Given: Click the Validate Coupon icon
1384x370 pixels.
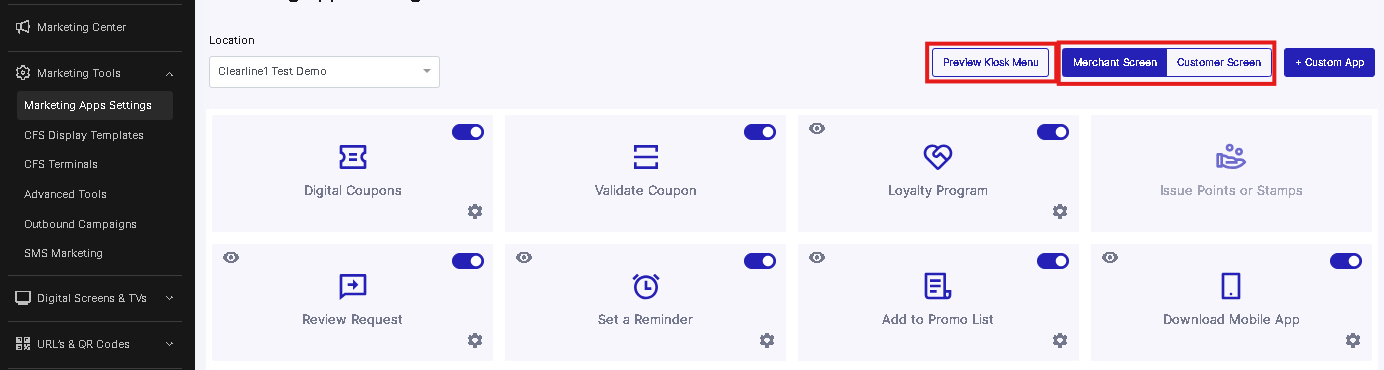Looking at the screenshot, I should pos(645,157).
